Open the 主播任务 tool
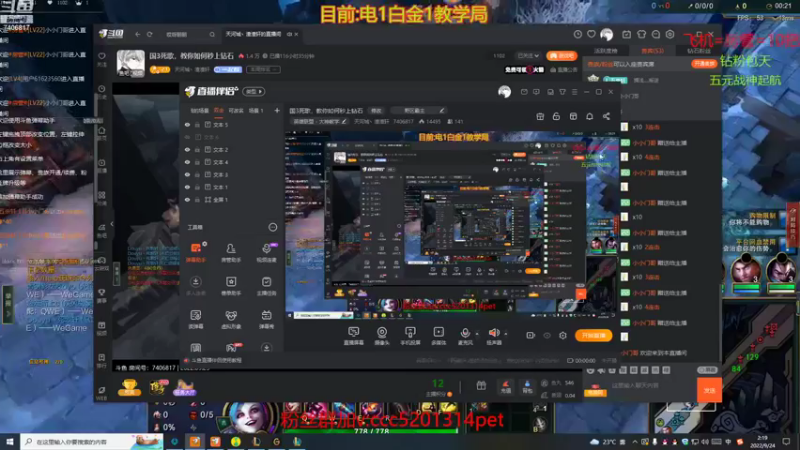The height and width of the screenshot is (450, 800). [x=266, y=286]
